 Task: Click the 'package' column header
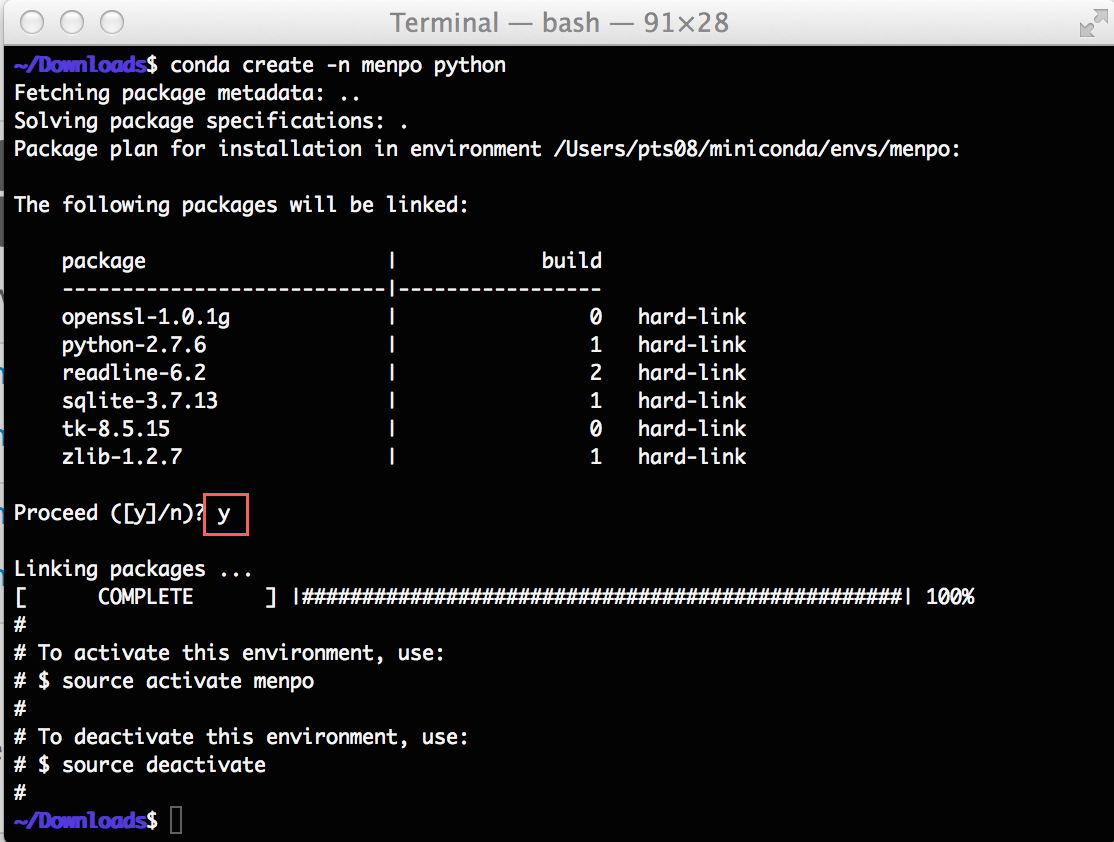pyautogui.click(x=104, y=261)
